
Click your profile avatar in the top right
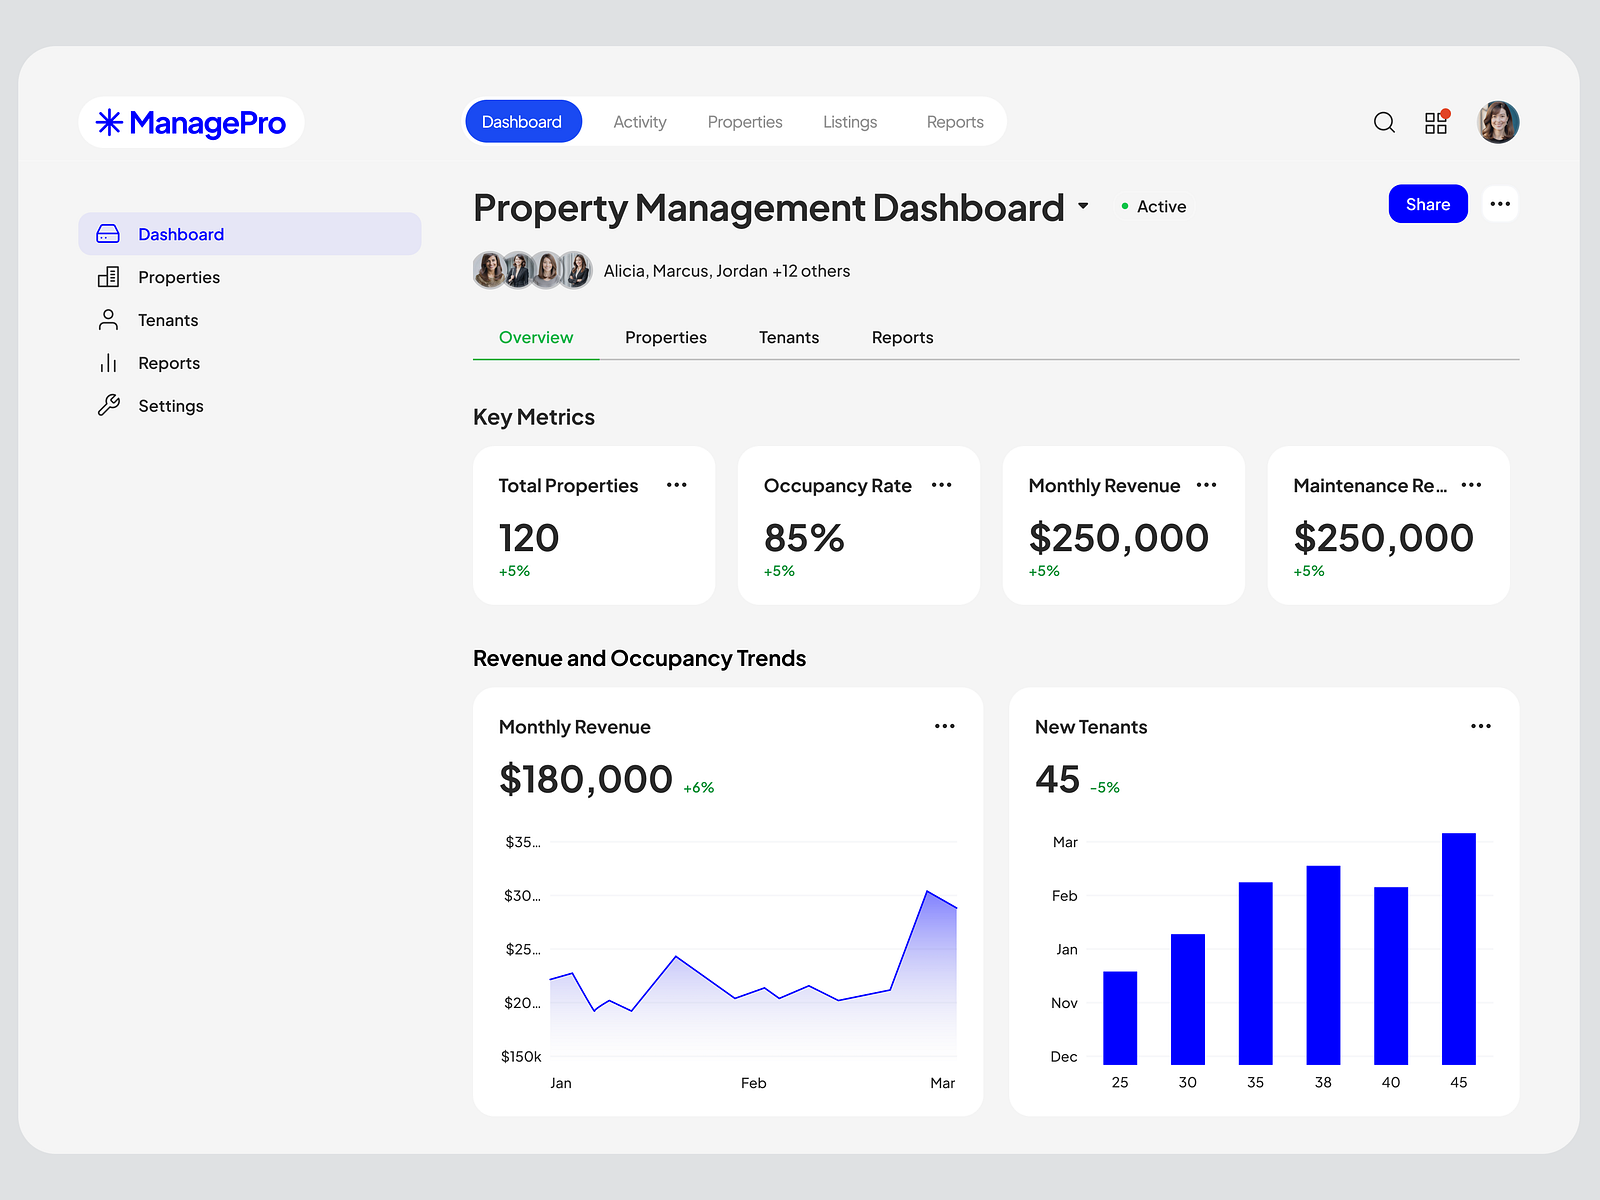(x=1497, y=122)
